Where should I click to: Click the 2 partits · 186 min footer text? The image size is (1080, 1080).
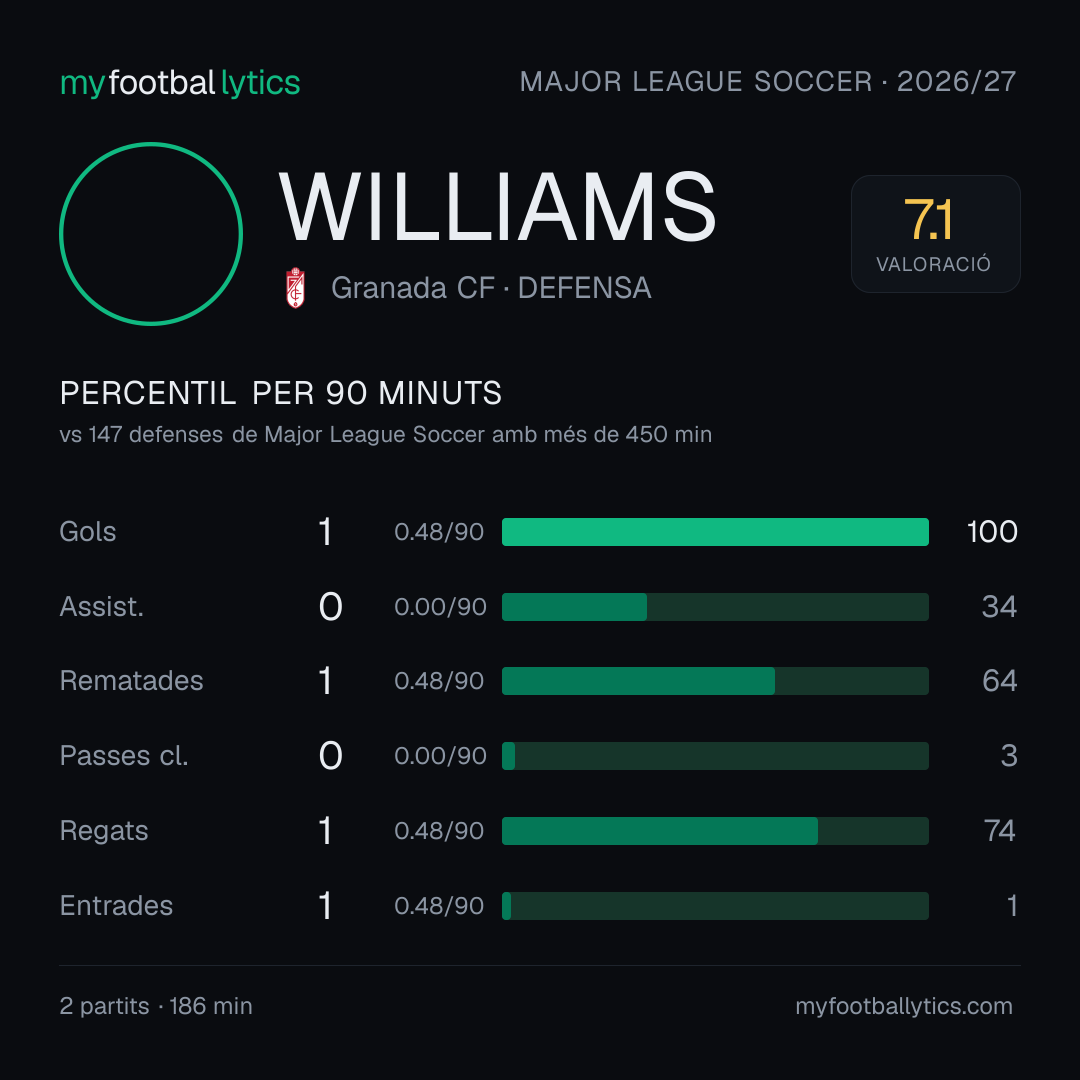[x=156, y=1006]
